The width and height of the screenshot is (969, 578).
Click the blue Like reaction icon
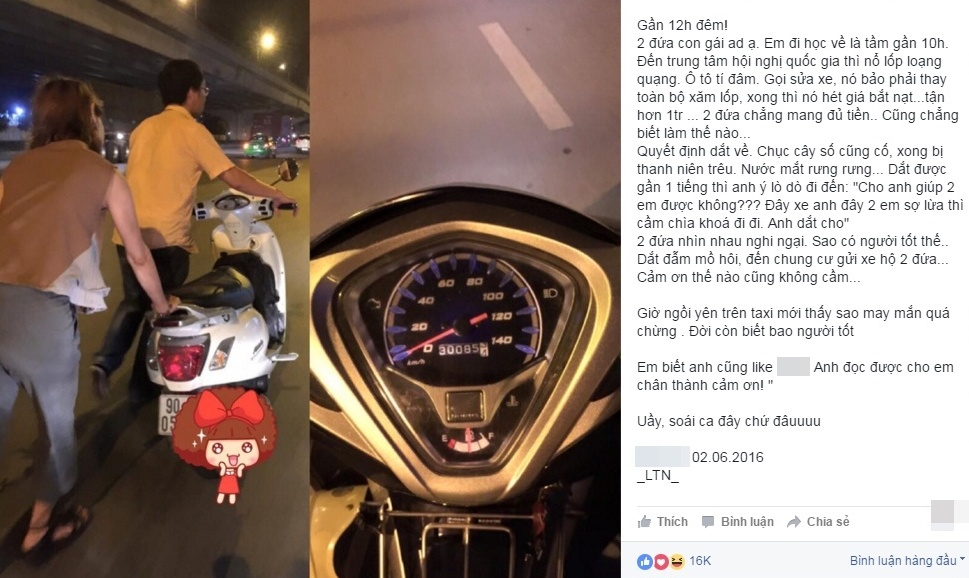point(645,561)
